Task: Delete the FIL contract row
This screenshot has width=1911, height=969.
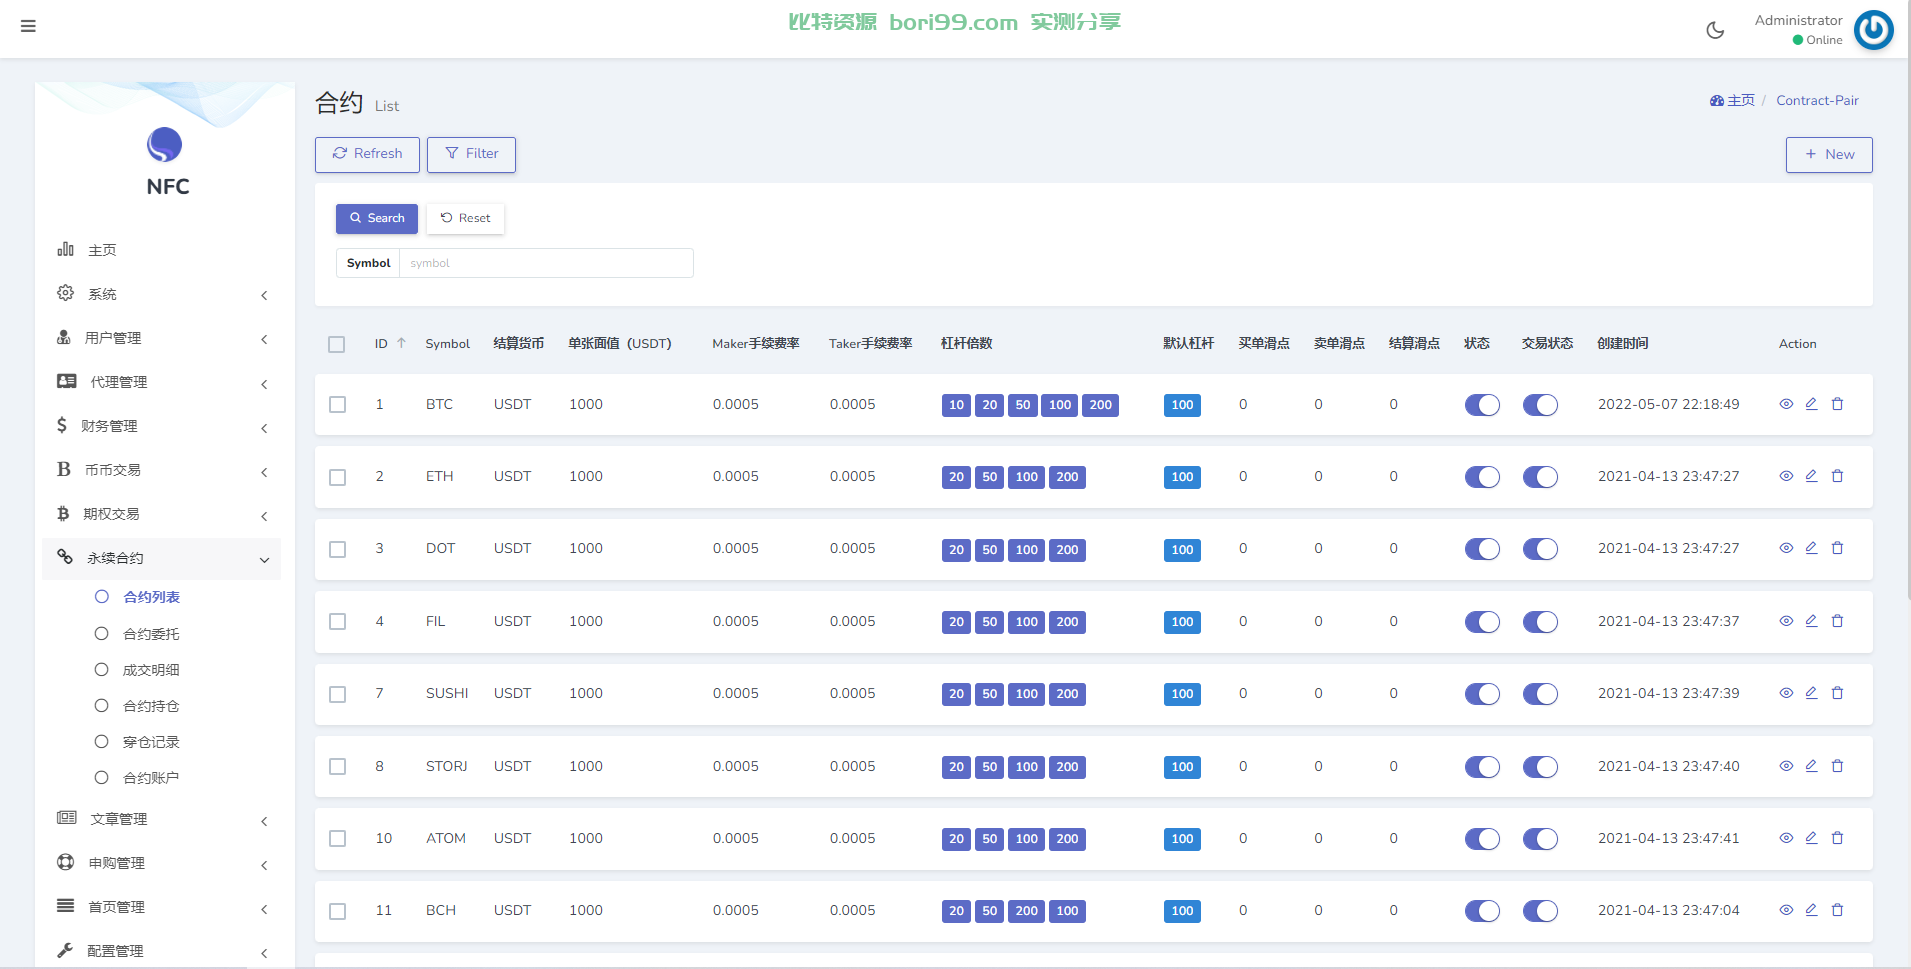Action: tap(1837, 621)
